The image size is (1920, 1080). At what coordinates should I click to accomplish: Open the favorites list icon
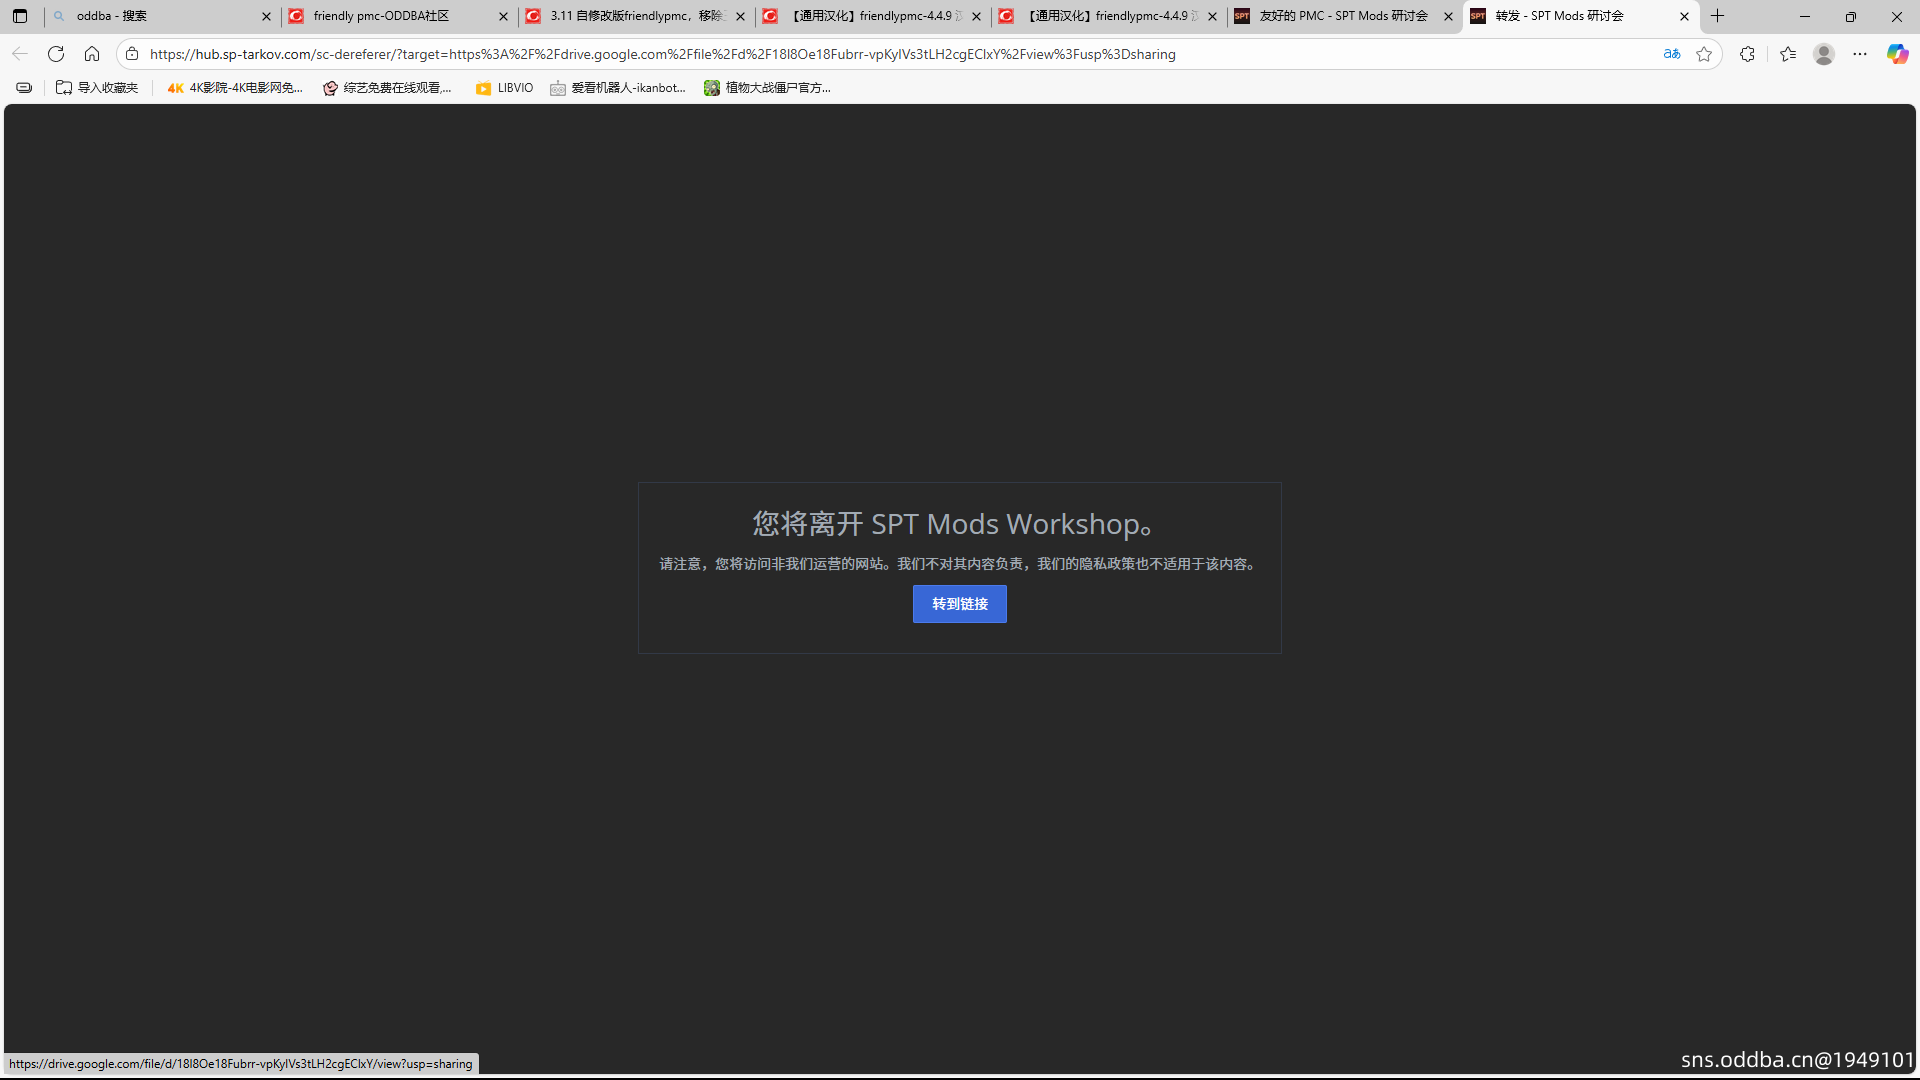(x=1788, y=54)
